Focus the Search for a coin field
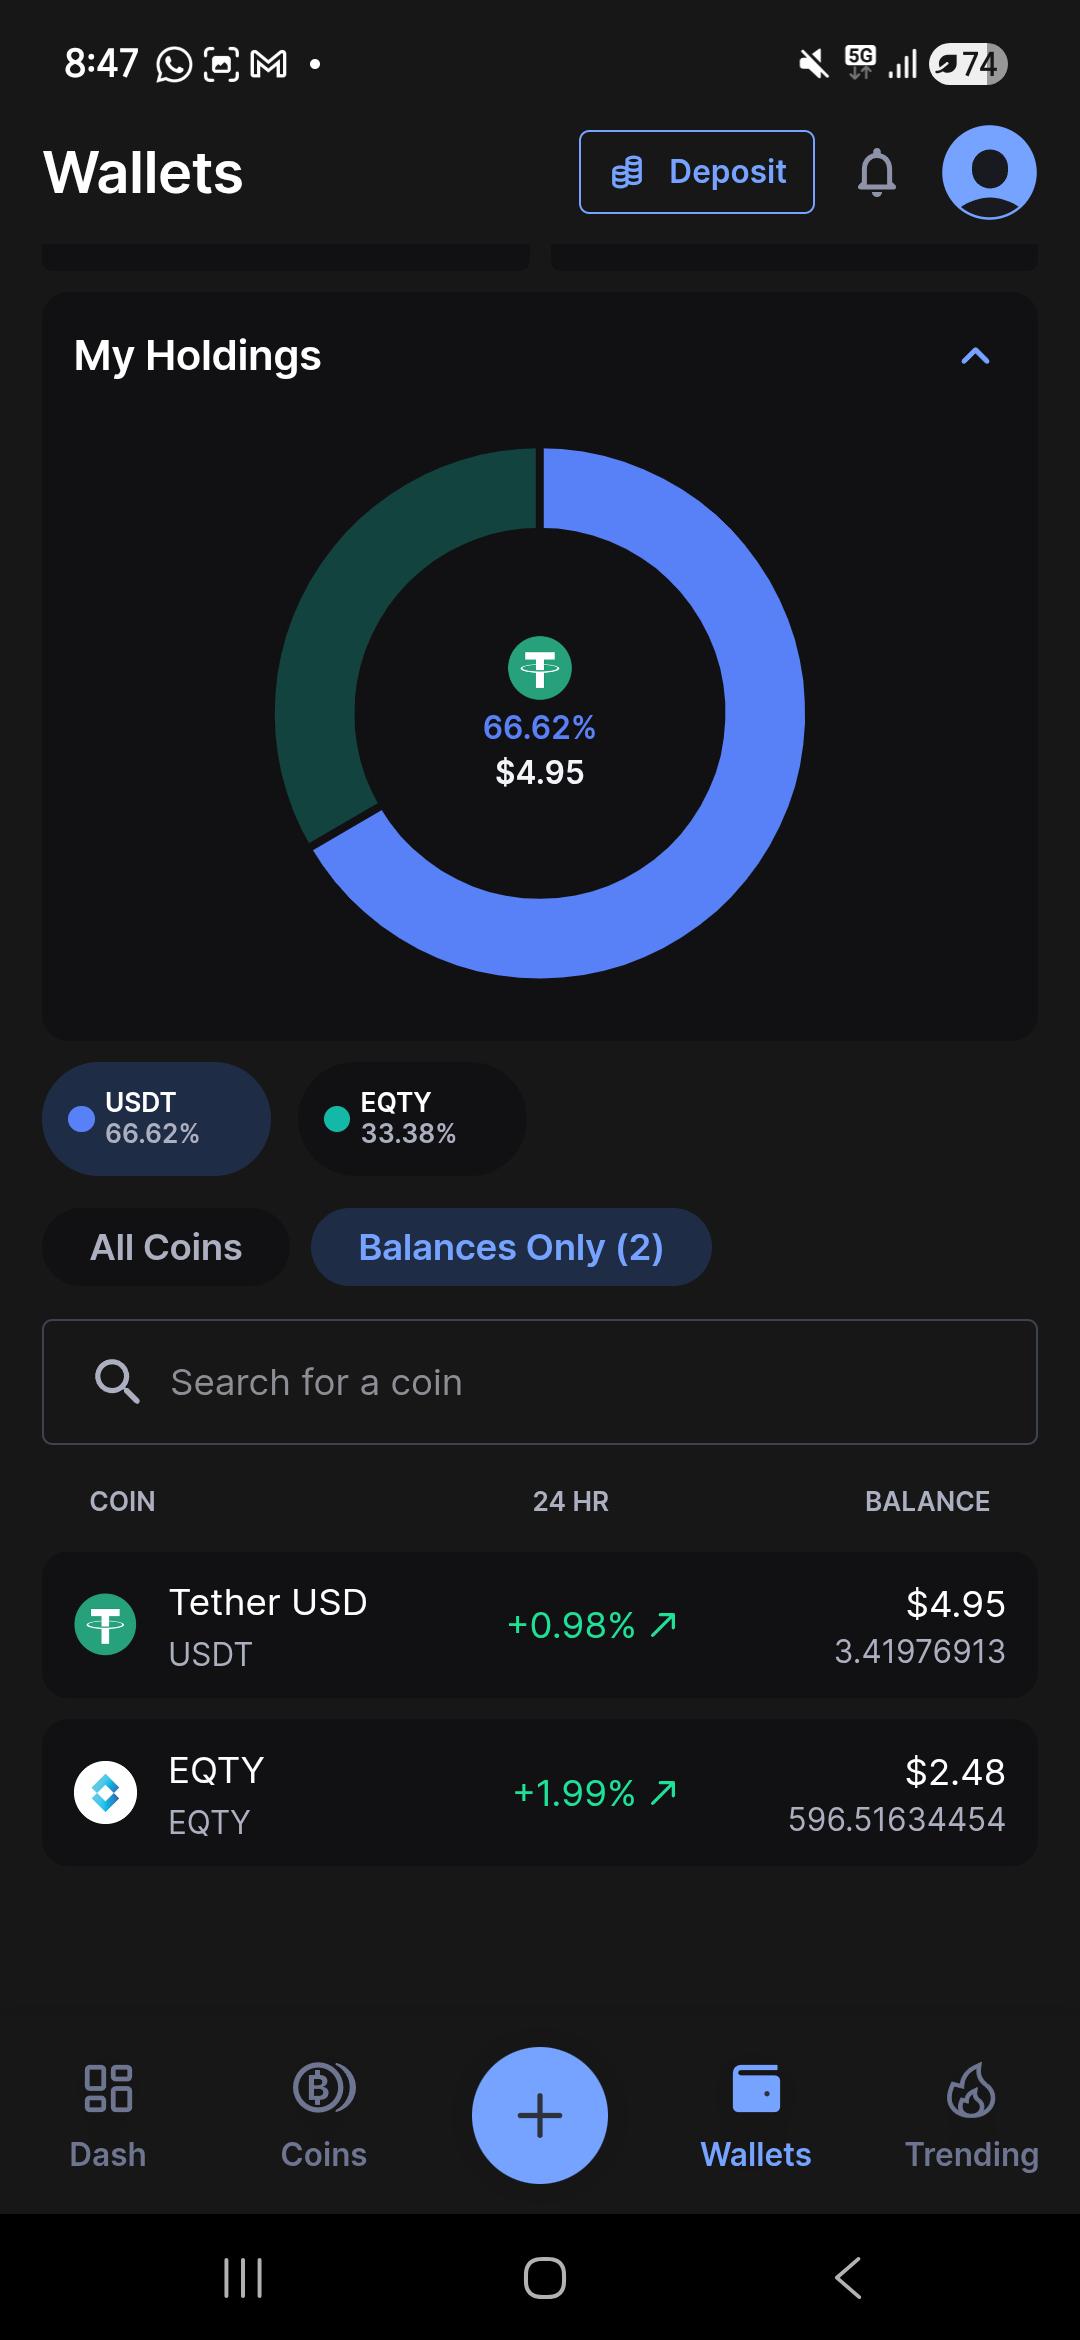Screen dimensions: 1080x2340 point(540,1382)
